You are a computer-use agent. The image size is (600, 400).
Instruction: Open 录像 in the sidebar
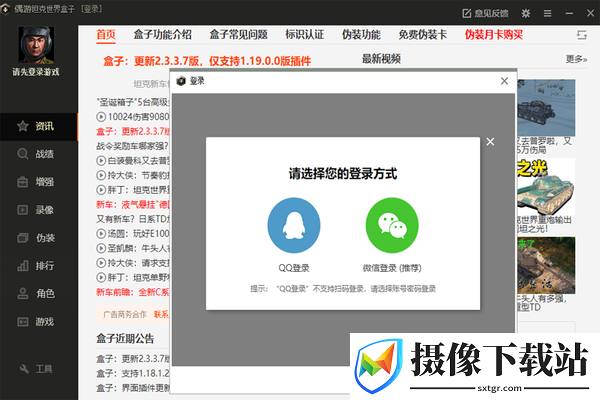tap(39, 210)
